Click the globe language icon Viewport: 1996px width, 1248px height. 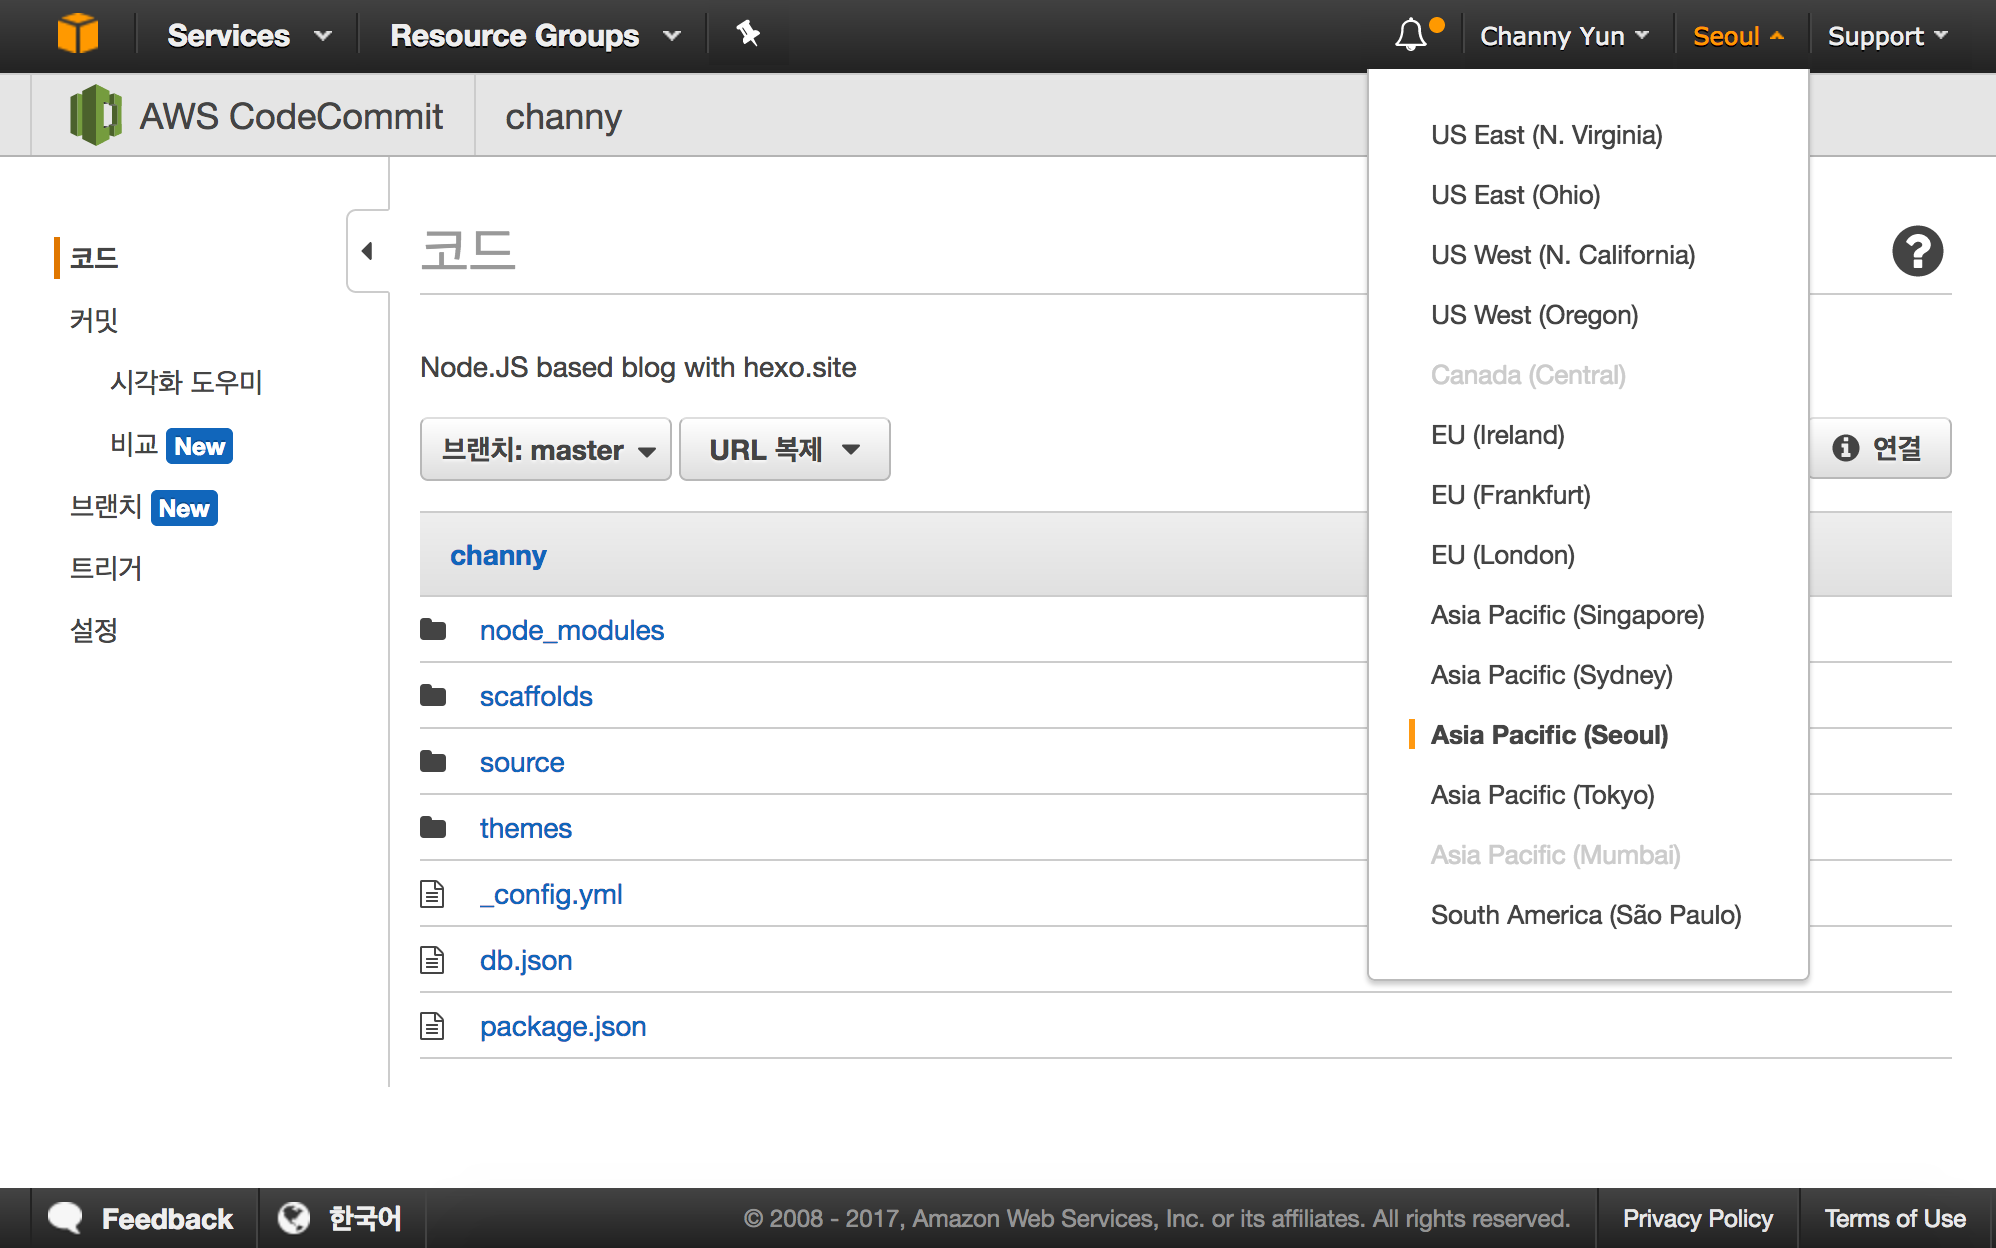click(x=293, y=1218)
